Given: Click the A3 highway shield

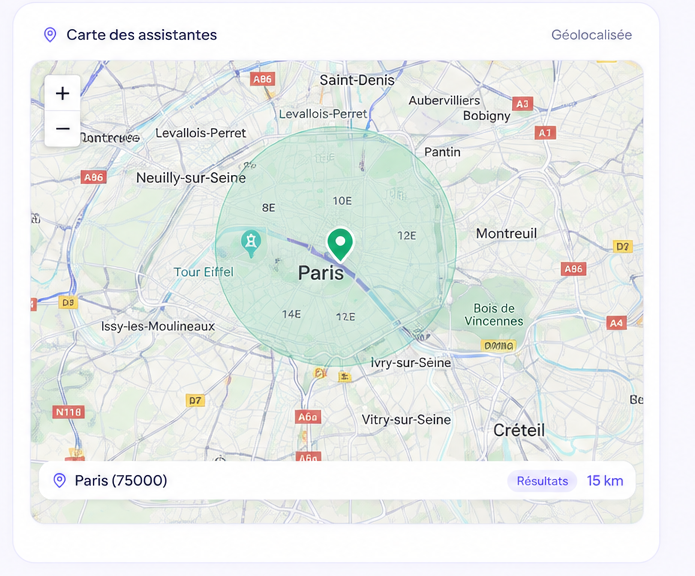Looking at the screenshot, I should pyautogui.click(x=522, y=104).
